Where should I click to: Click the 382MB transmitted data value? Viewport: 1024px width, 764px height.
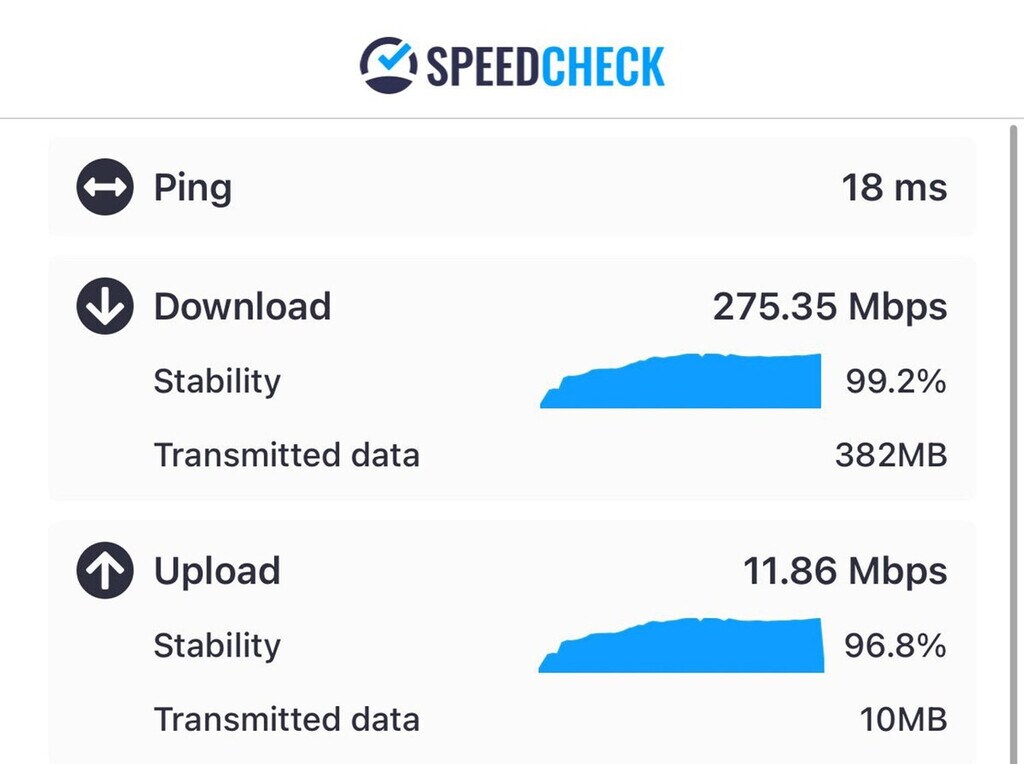coord(890,455)
